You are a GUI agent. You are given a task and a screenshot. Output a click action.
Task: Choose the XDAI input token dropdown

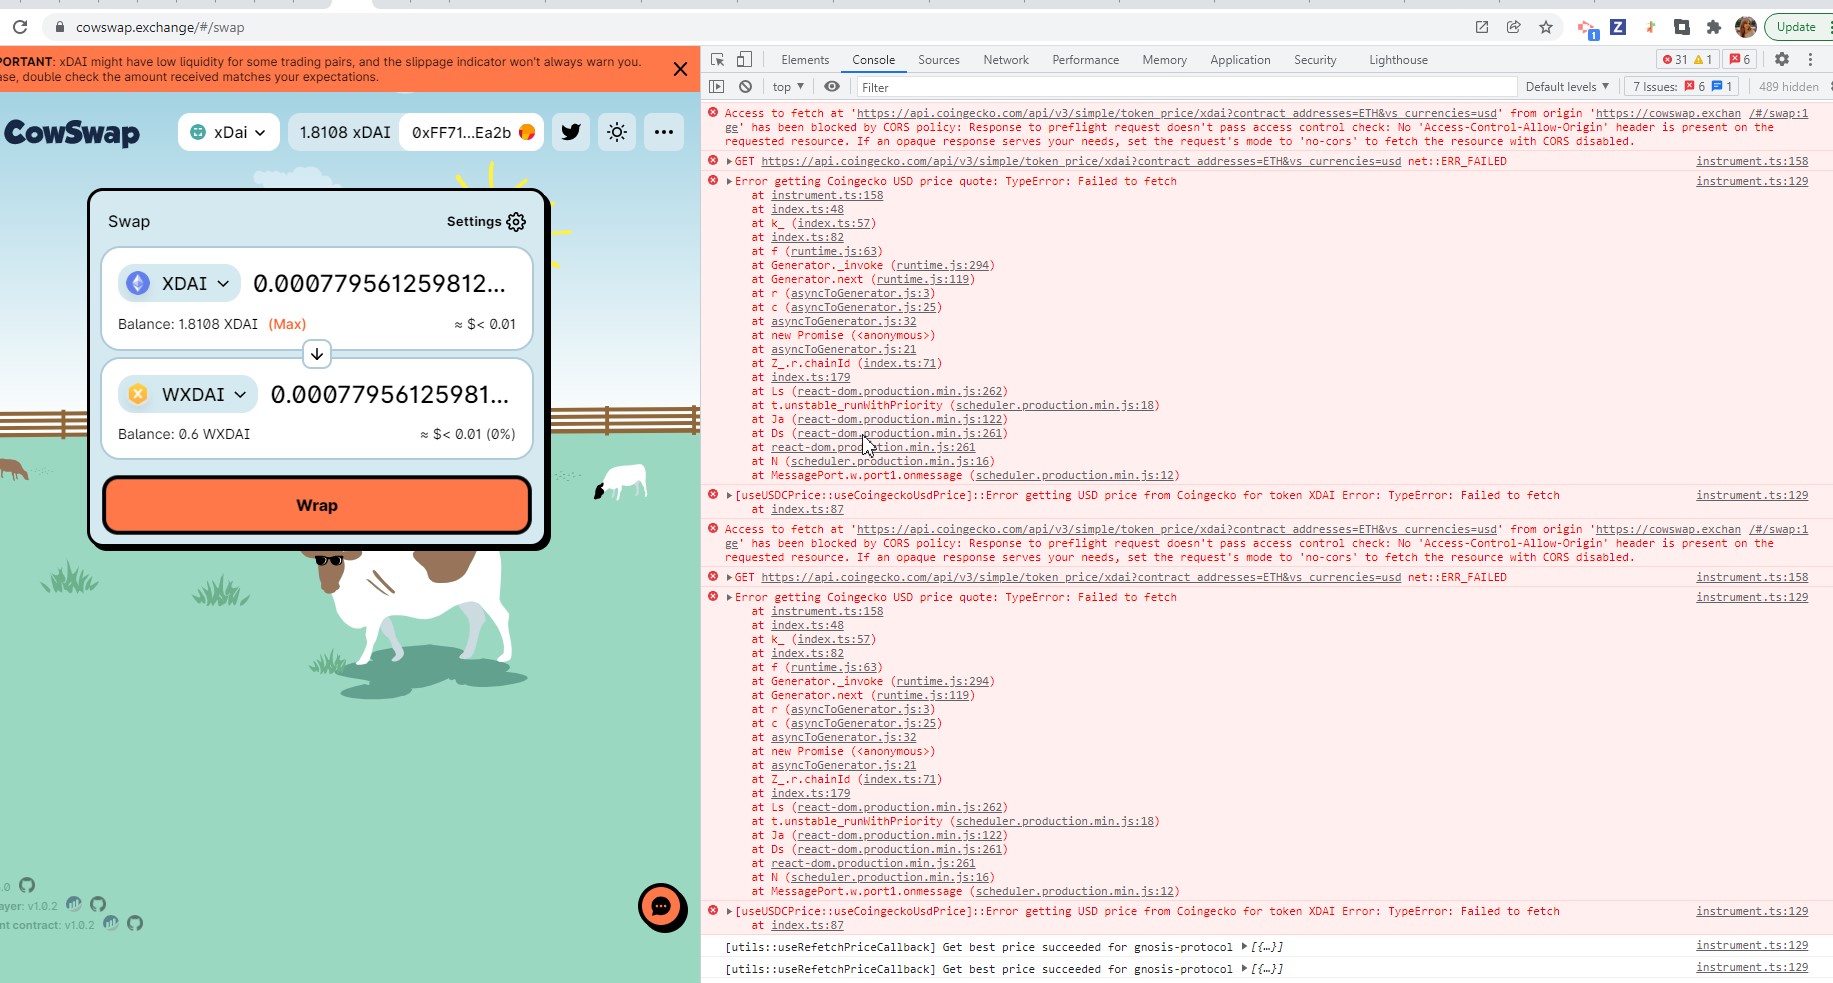coord(180,283)
